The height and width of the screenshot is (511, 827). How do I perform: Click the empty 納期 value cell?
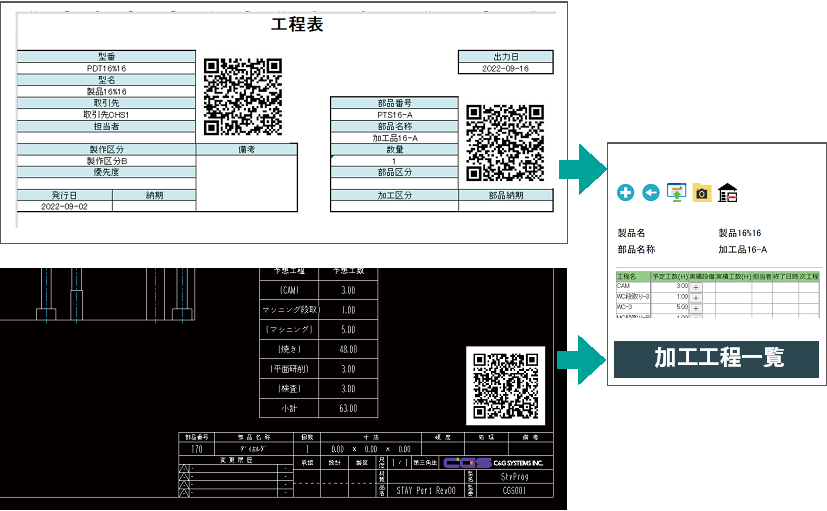tap(154, 207)
